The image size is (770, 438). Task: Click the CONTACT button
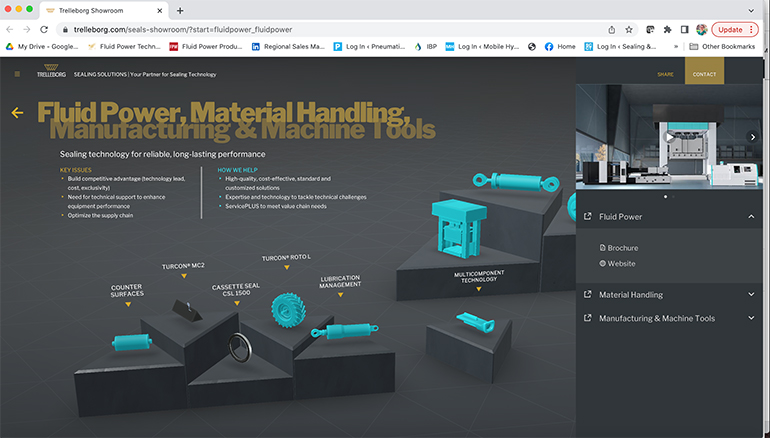pos(704,71)
